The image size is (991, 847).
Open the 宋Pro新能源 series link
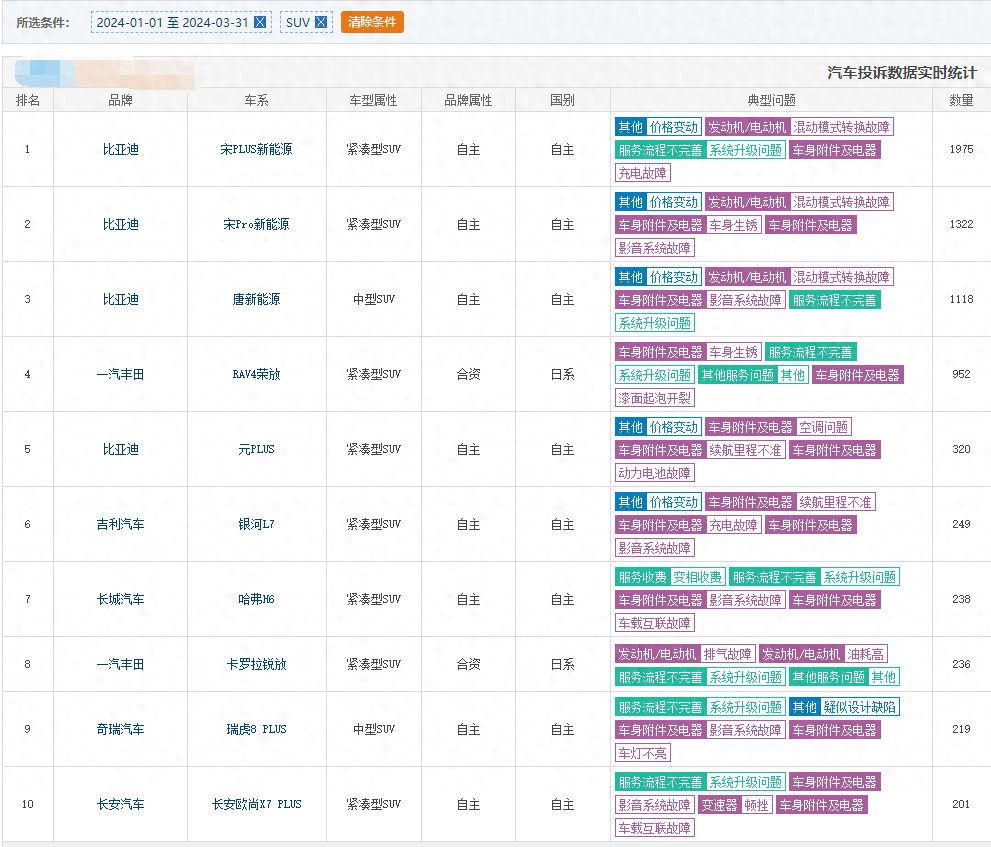(256, 224)
